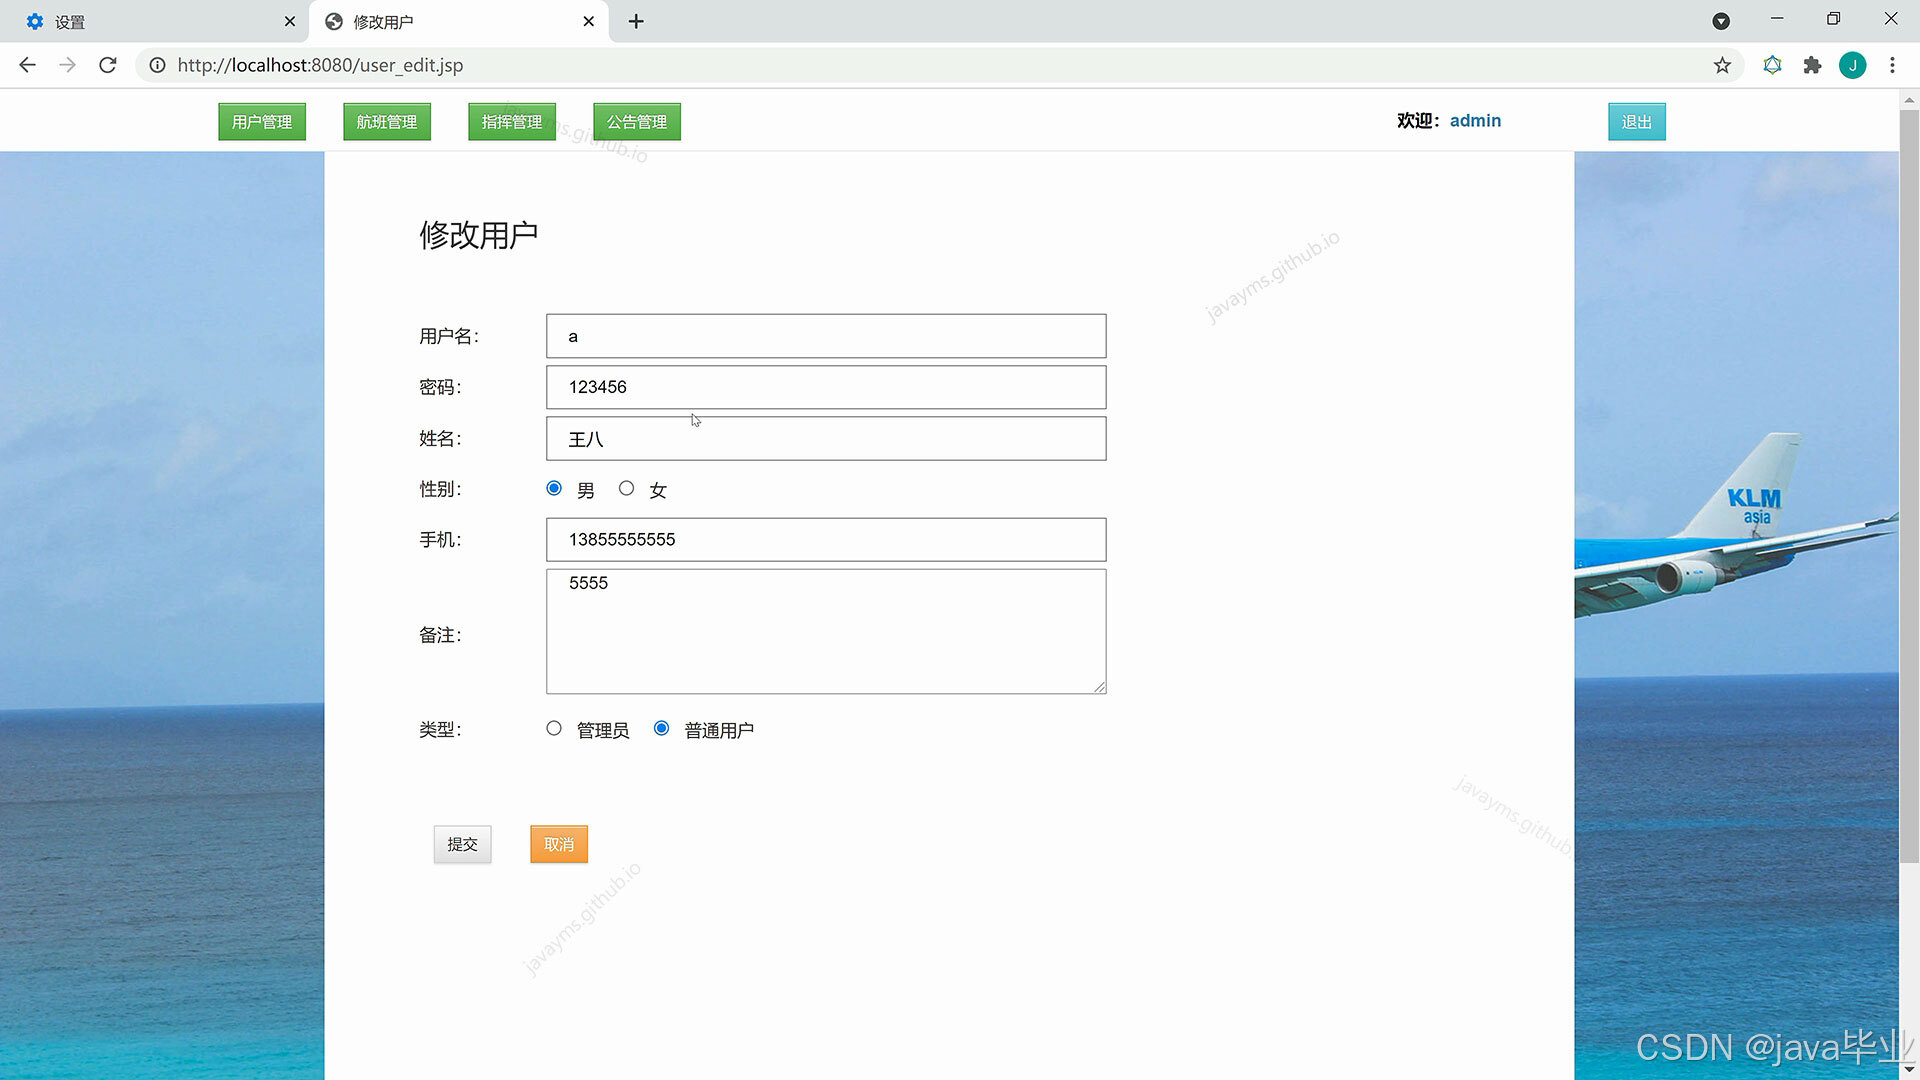Select the 男 gender radio button
1920x1080 pixels.
[554, 488]
